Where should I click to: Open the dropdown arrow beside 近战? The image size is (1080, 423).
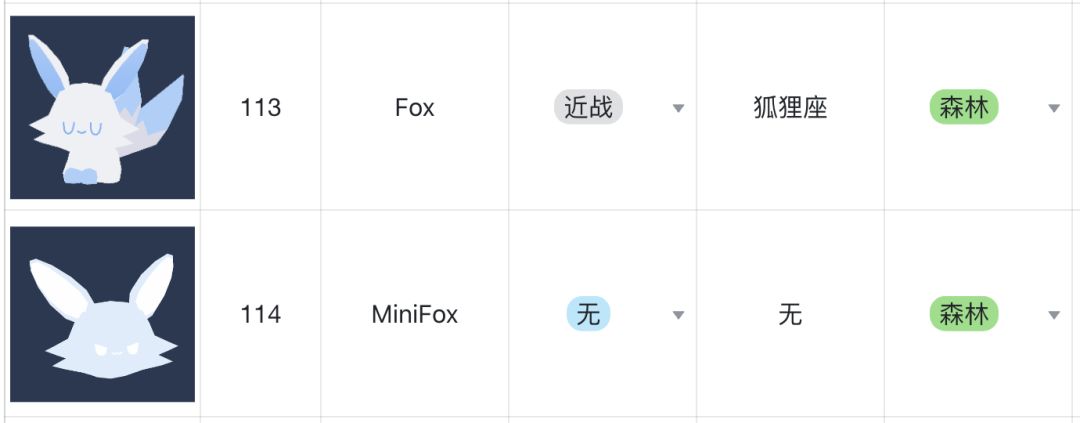click(678, 108)
